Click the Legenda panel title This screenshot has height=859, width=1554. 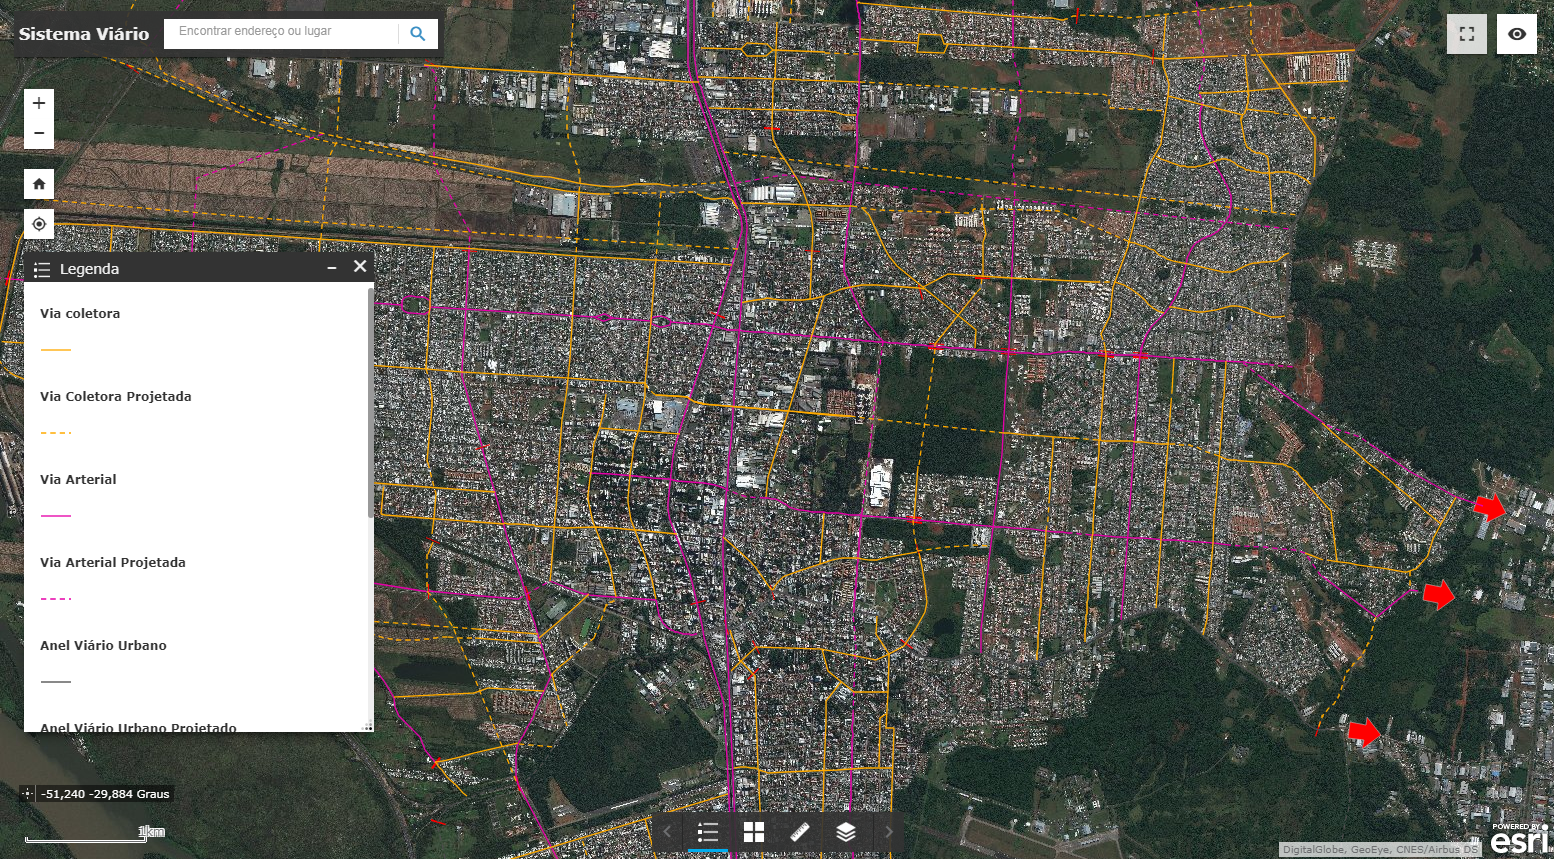tap(89, 269)
